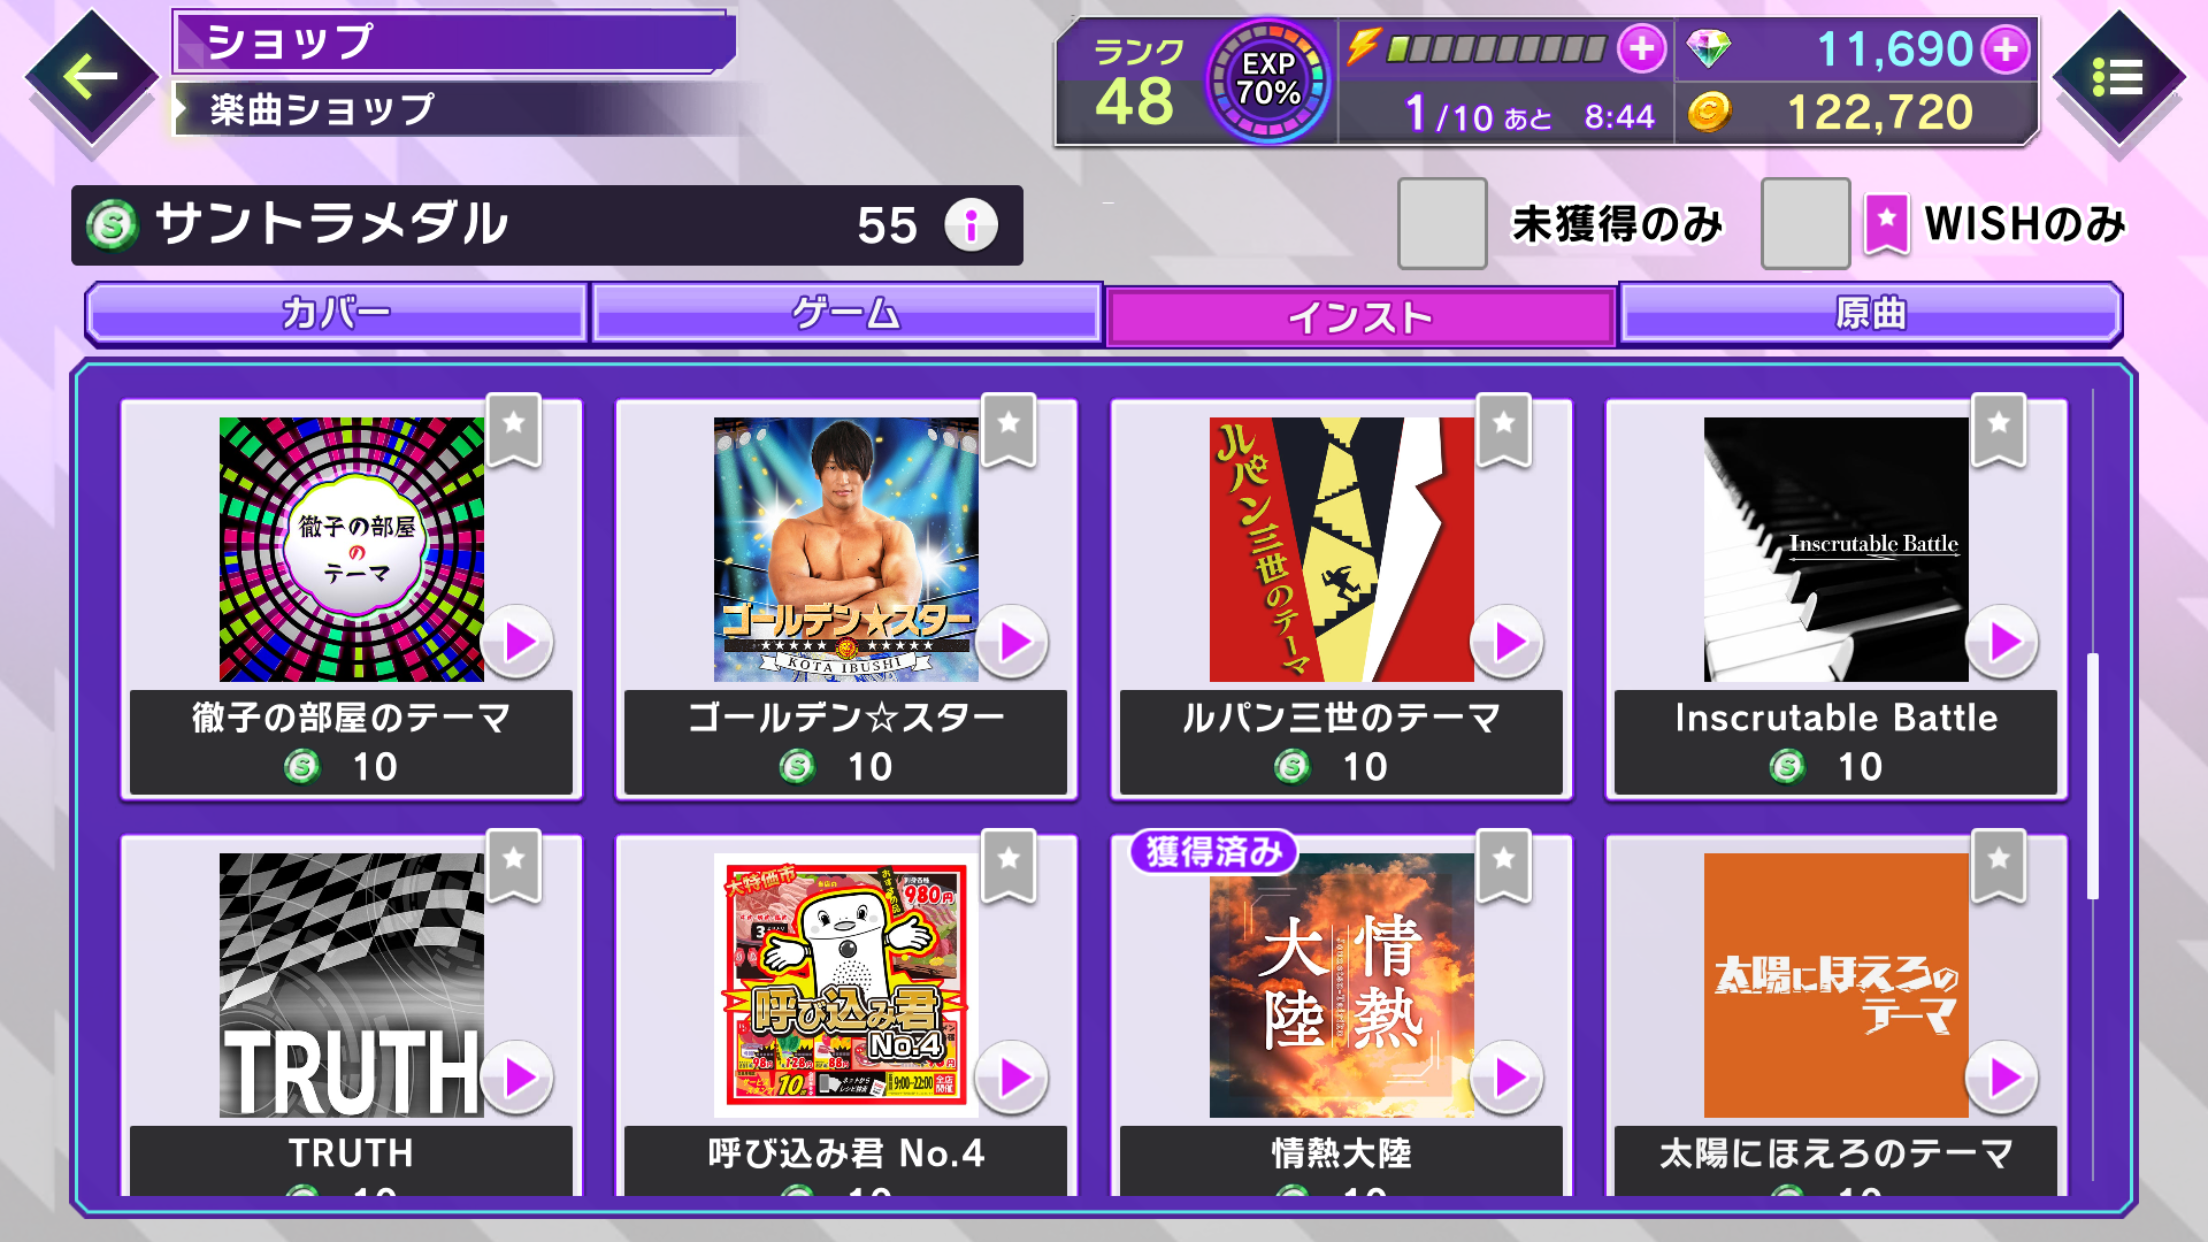Open the サントラメダル info icon
This screenshot has width=2208, height=1242.
[971, 224]
